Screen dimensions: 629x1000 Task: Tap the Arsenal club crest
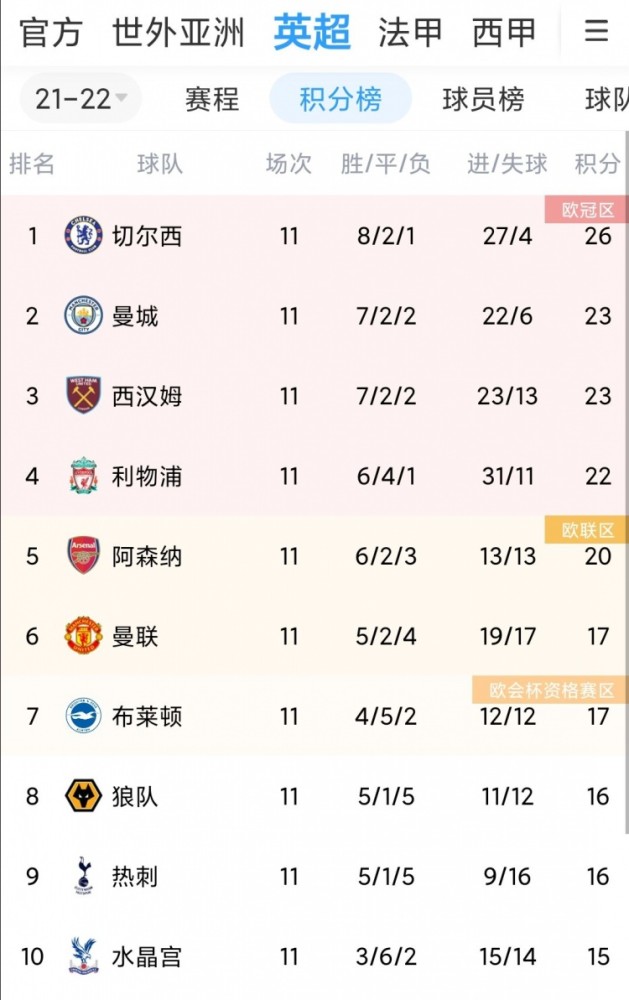[x=84, y=555]
